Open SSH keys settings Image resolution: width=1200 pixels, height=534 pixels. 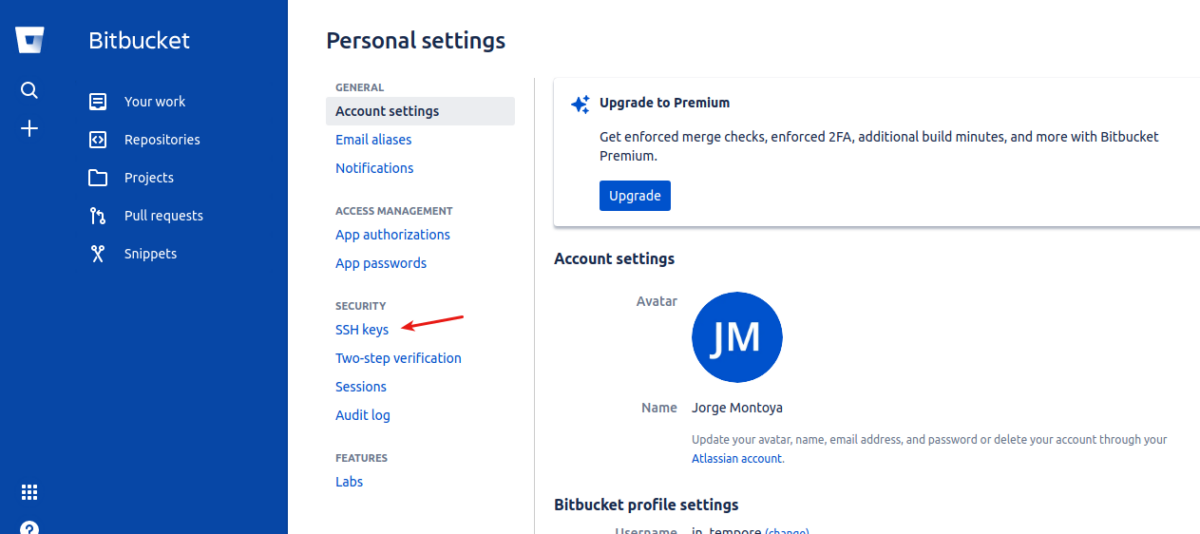pos(362,330)
